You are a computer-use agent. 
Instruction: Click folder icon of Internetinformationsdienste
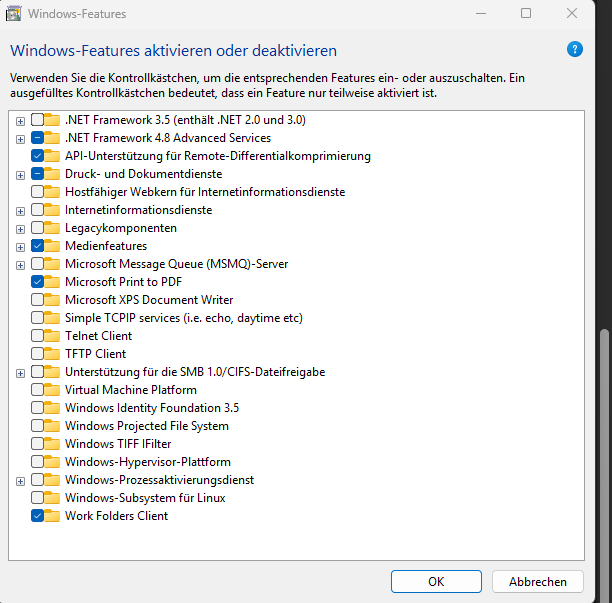point(52,210)
